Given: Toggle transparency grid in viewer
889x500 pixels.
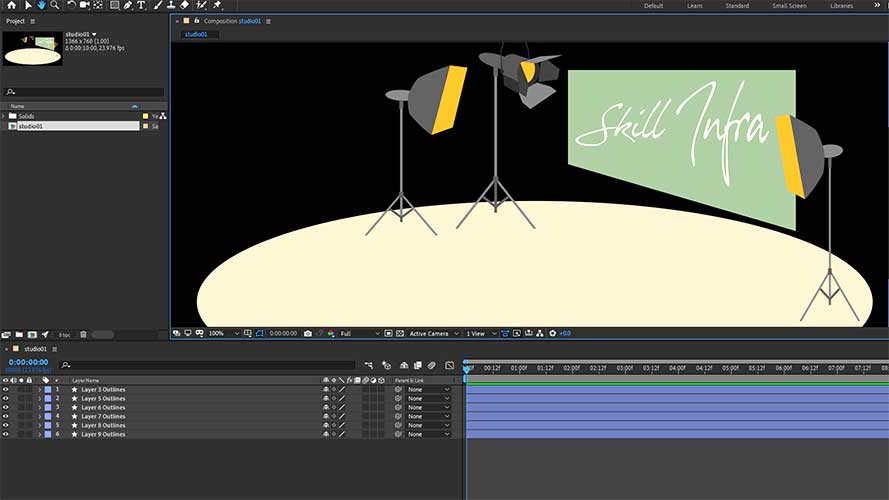Looking at the screenshot, I should pyautogui.click(x=400, y=333).
